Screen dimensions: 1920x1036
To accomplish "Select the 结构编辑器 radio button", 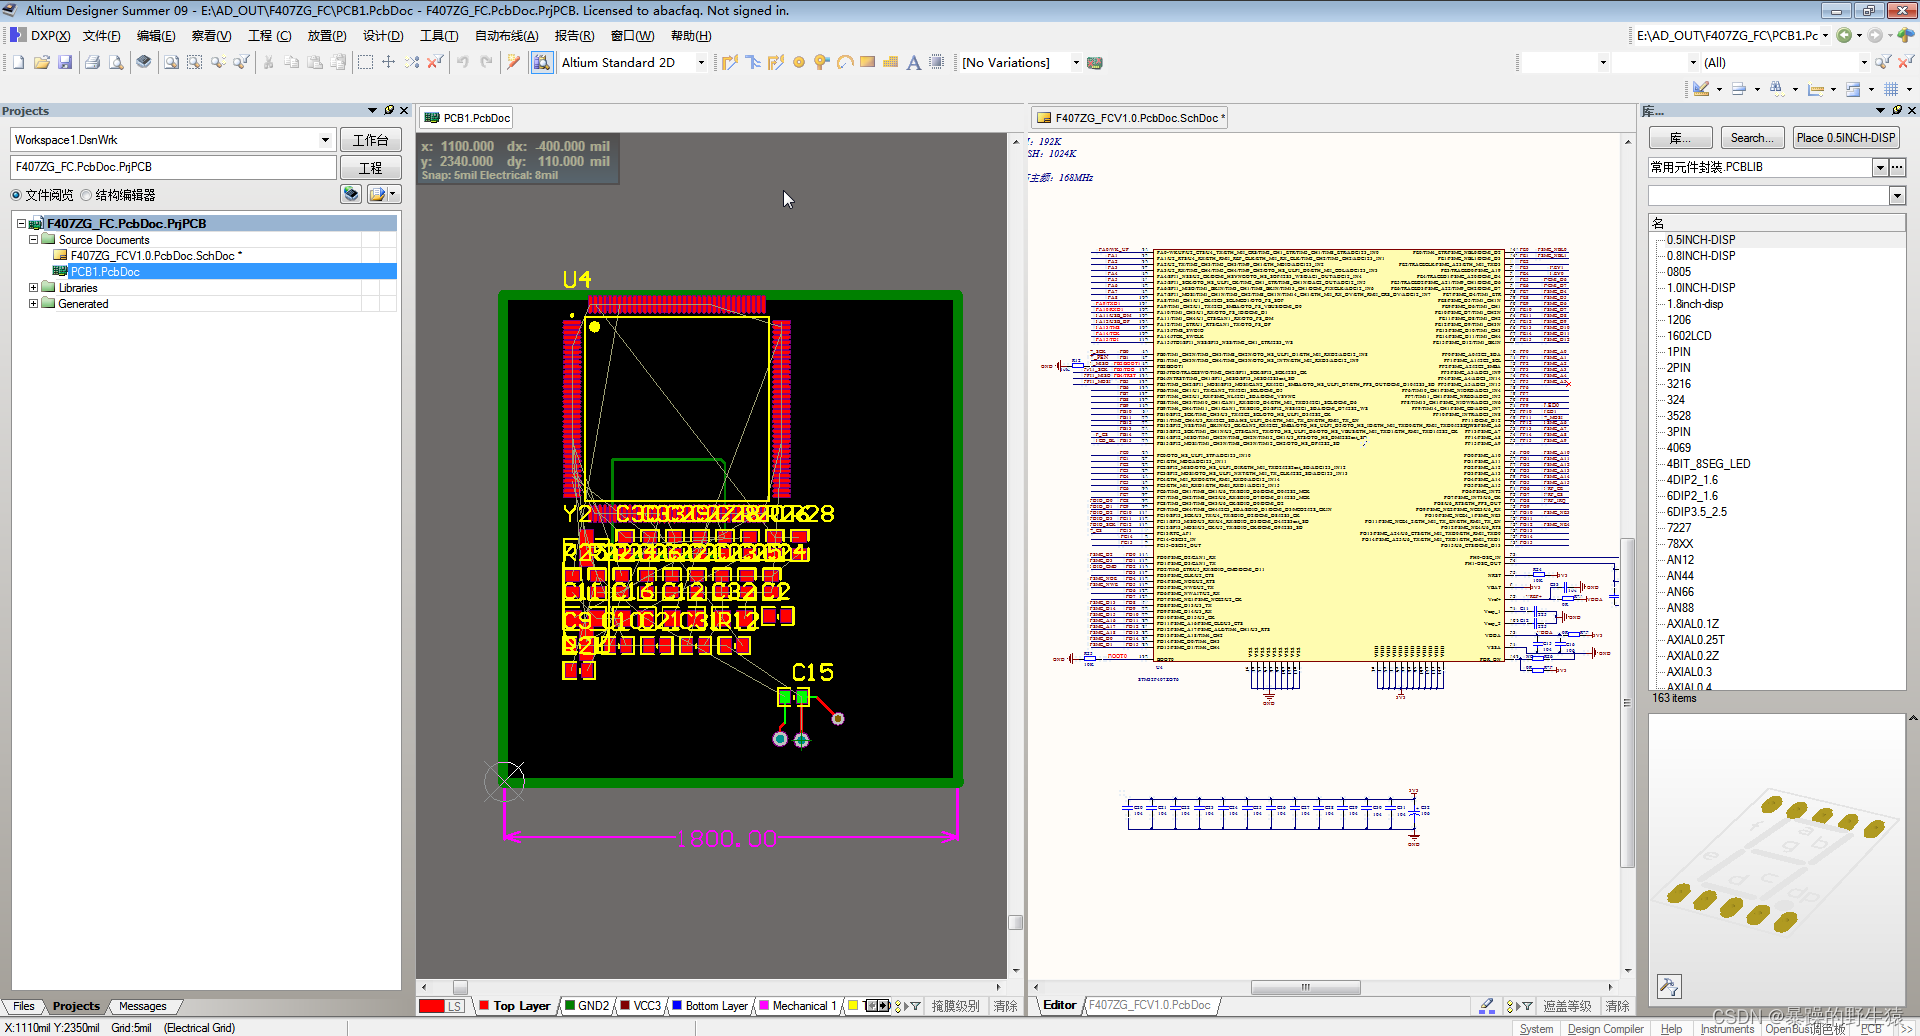I will click(x=87, y=195).
